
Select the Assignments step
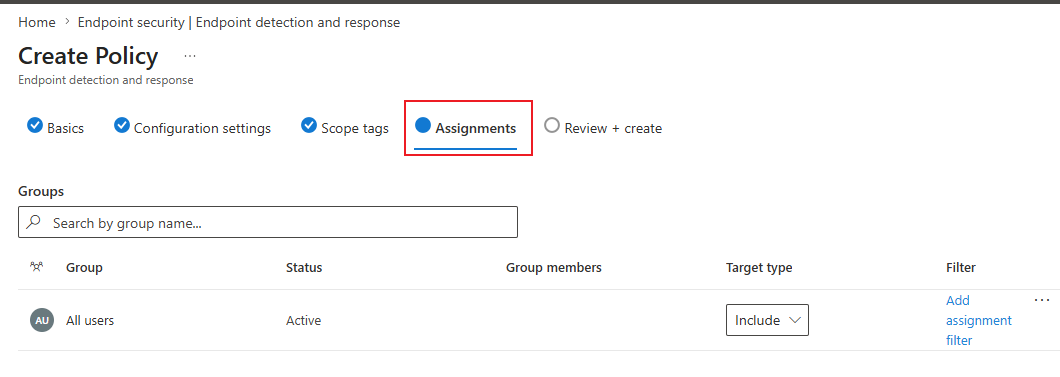466,128
